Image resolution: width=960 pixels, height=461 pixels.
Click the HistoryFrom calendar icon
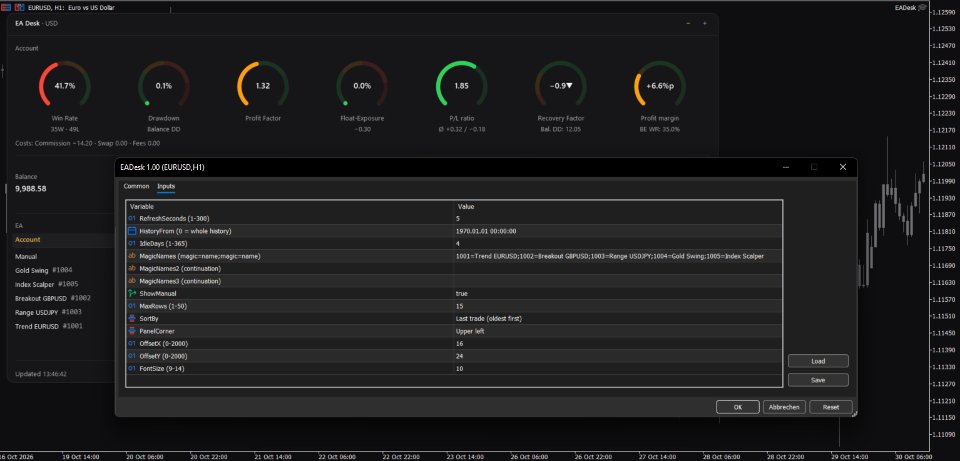(132, 231)
